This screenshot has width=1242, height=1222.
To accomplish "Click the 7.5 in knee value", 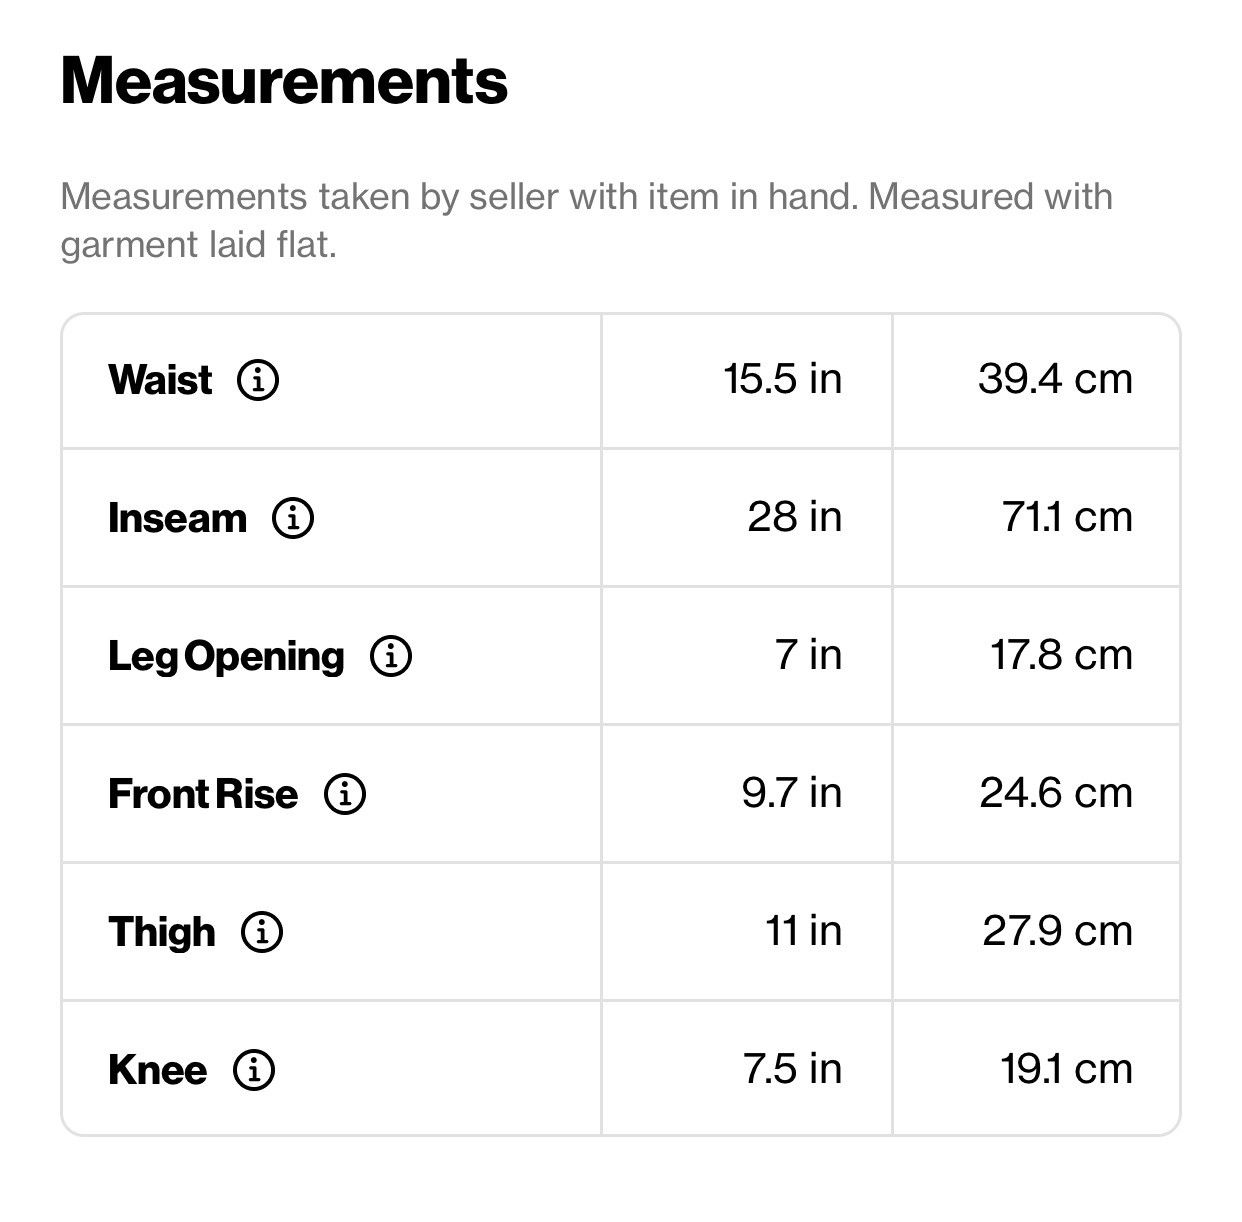I will tap(792, 1069).
